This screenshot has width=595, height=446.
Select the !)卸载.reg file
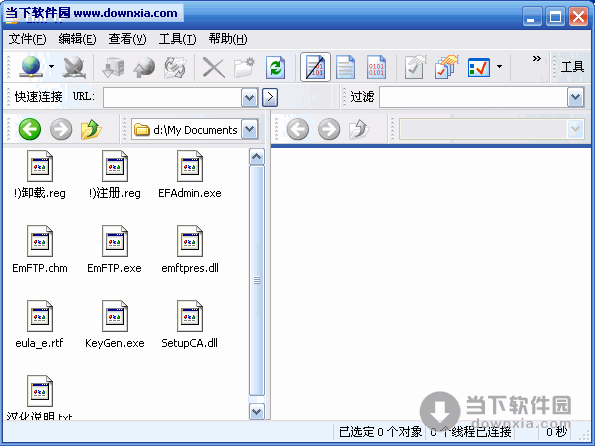pos(40,175)
